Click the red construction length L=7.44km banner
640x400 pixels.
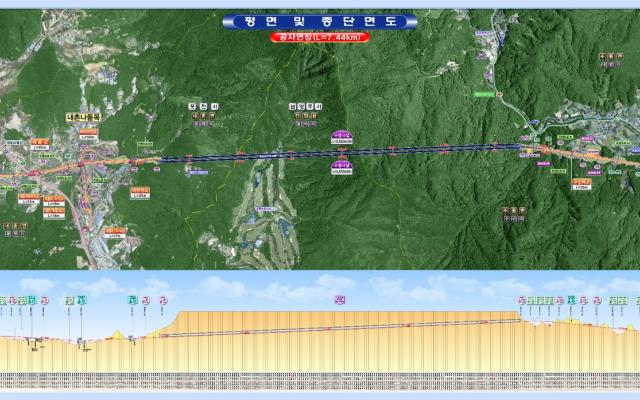(x=320, y=37)
